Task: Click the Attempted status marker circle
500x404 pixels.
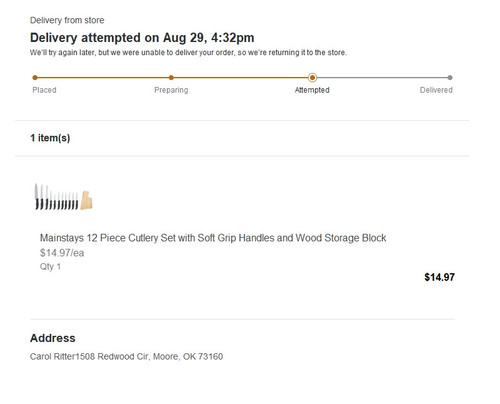Action: pyautogui.click(x=312, y=78)
